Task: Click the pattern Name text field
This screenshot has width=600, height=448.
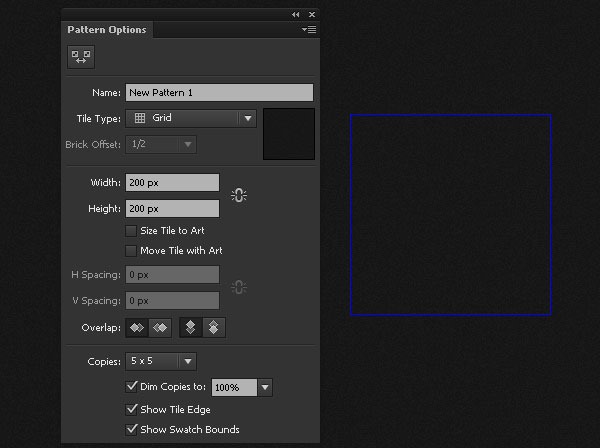Action: pos(219,92)
